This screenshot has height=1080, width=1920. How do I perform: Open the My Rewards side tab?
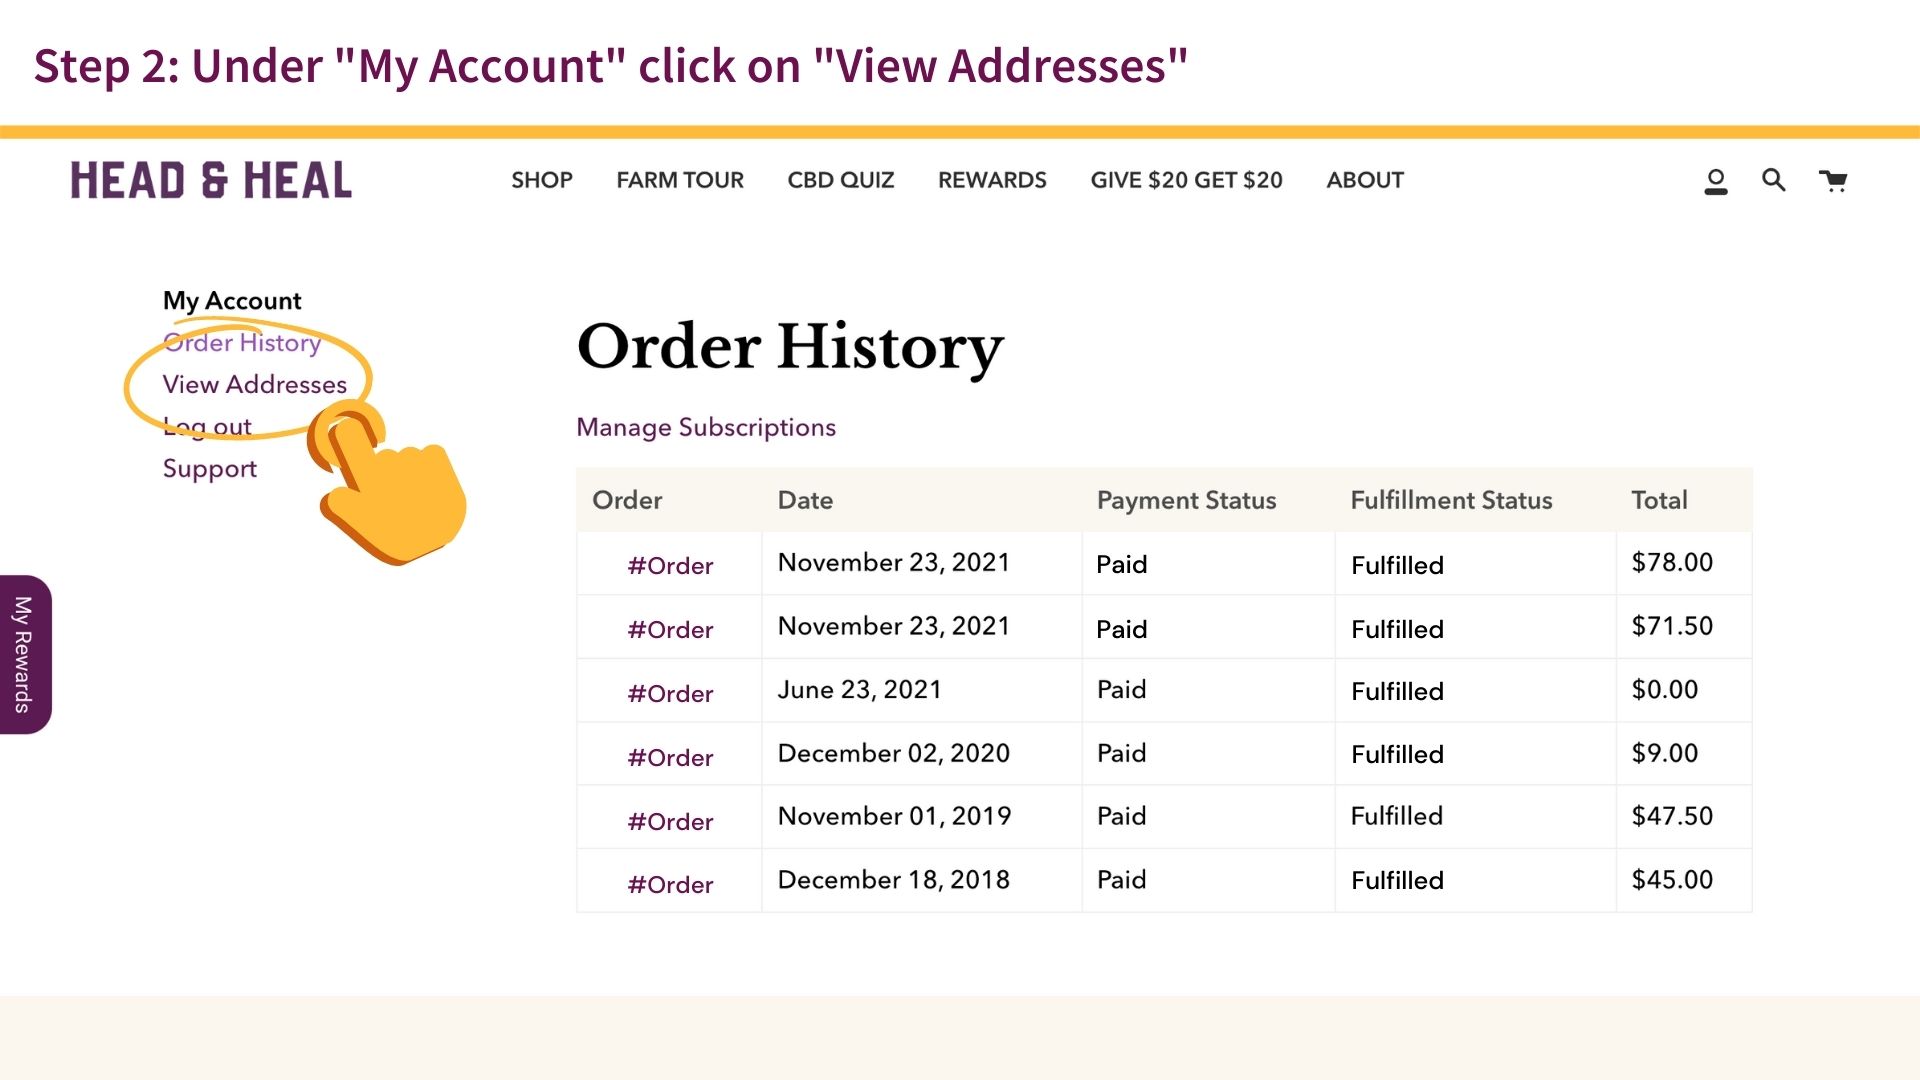[24, 654]
